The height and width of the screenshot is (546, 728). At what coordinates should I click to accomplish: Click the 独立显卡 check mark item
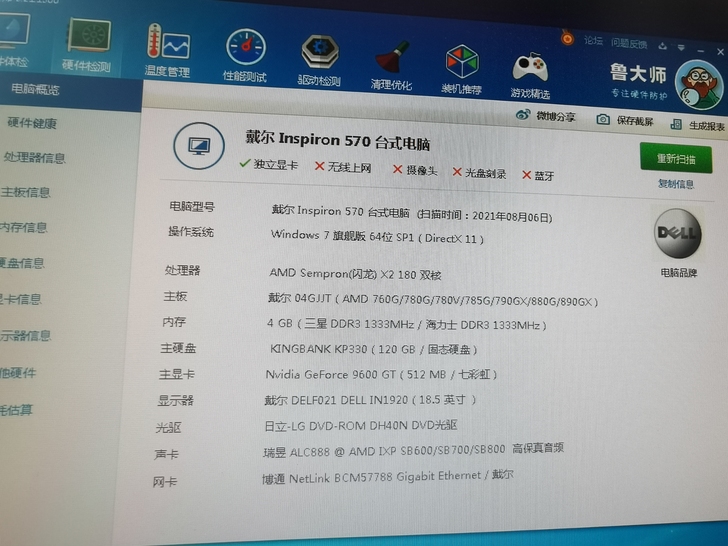point(268,164)
